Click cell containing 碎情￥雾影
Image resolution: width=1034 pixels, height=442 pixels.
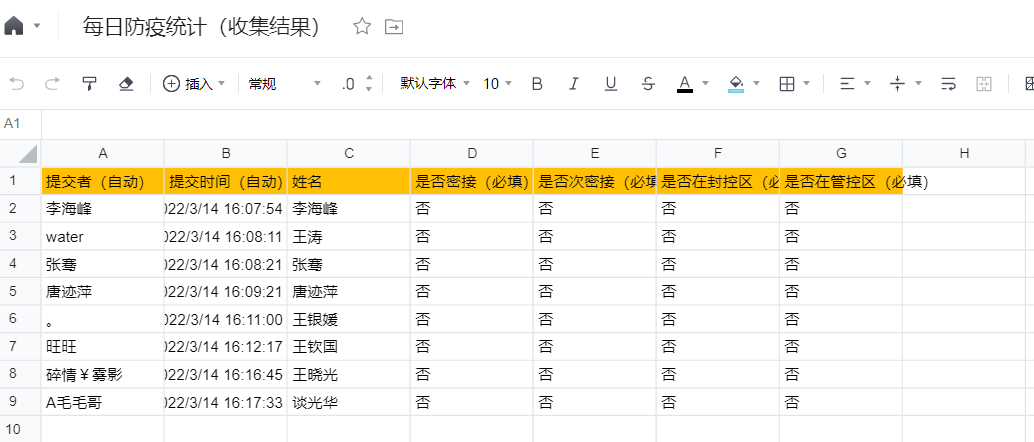pos(103,375)
